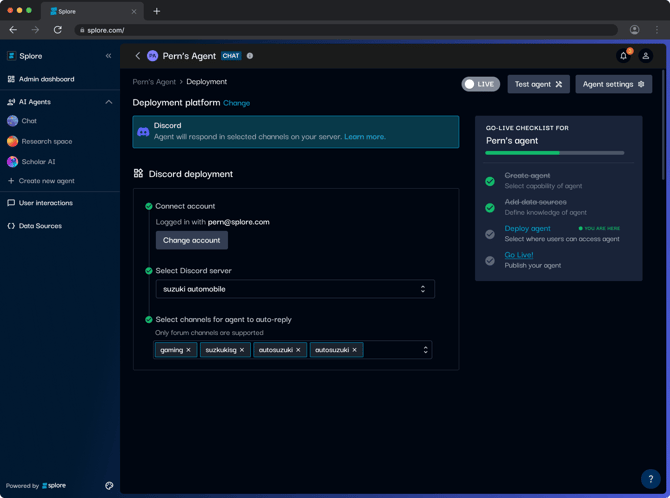
Task: Click Create new agent
Action: click(x=41, y=181)
